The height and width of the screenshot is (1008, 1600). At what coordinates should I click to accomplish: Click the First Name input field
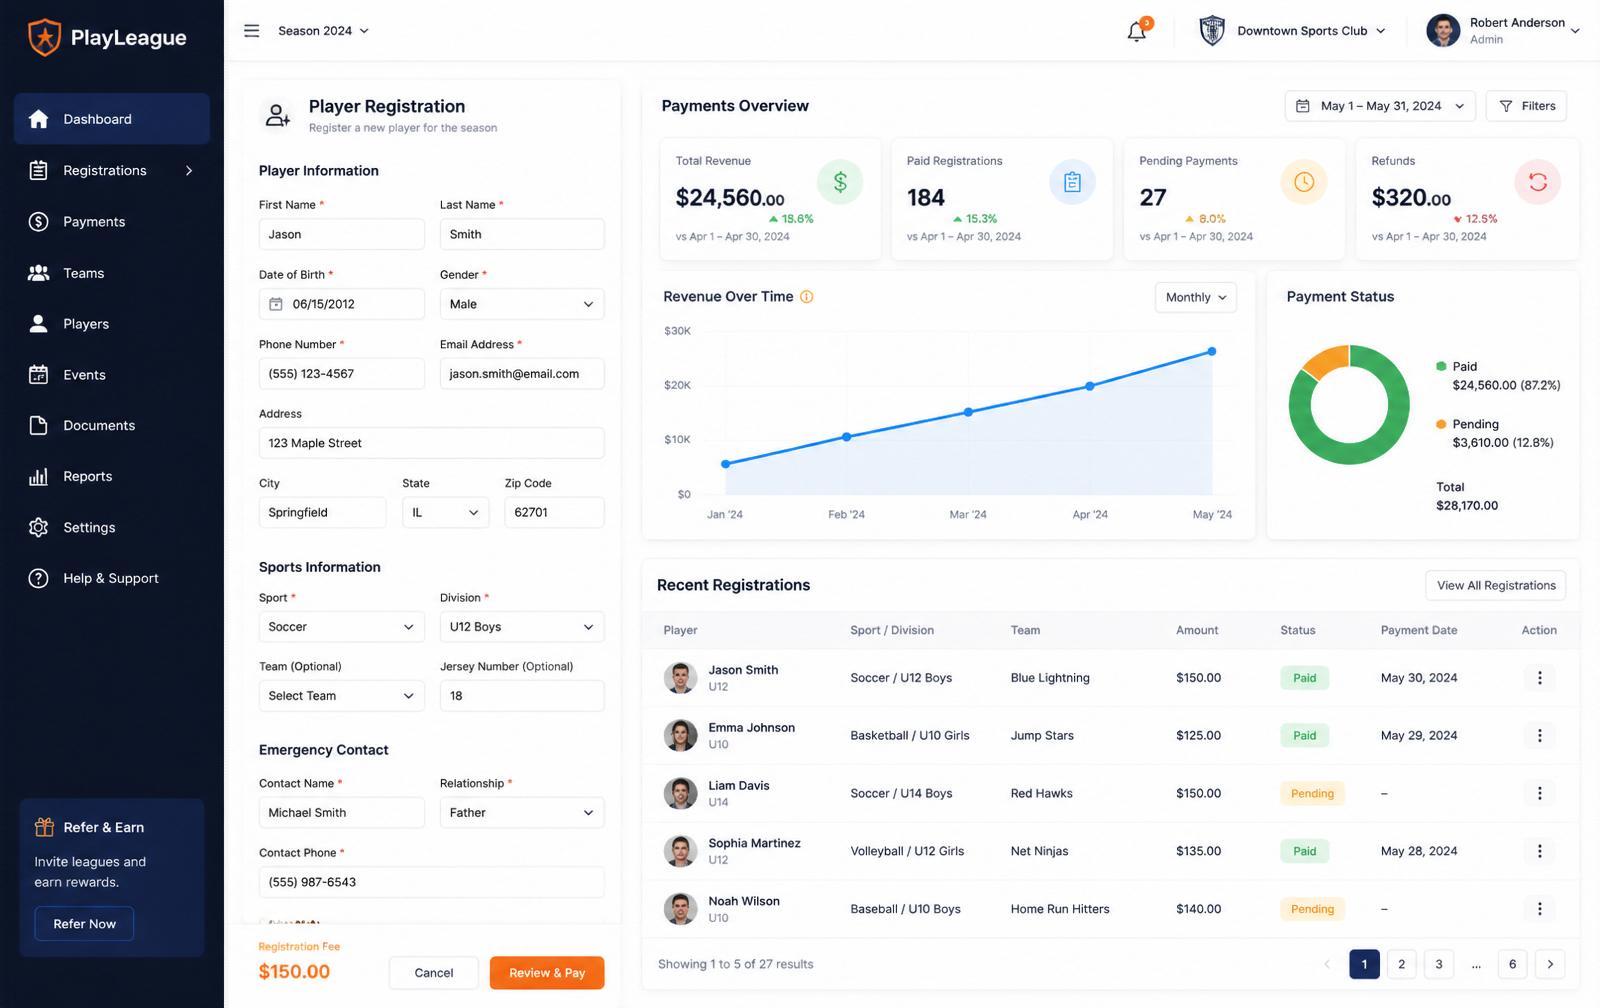341,234
